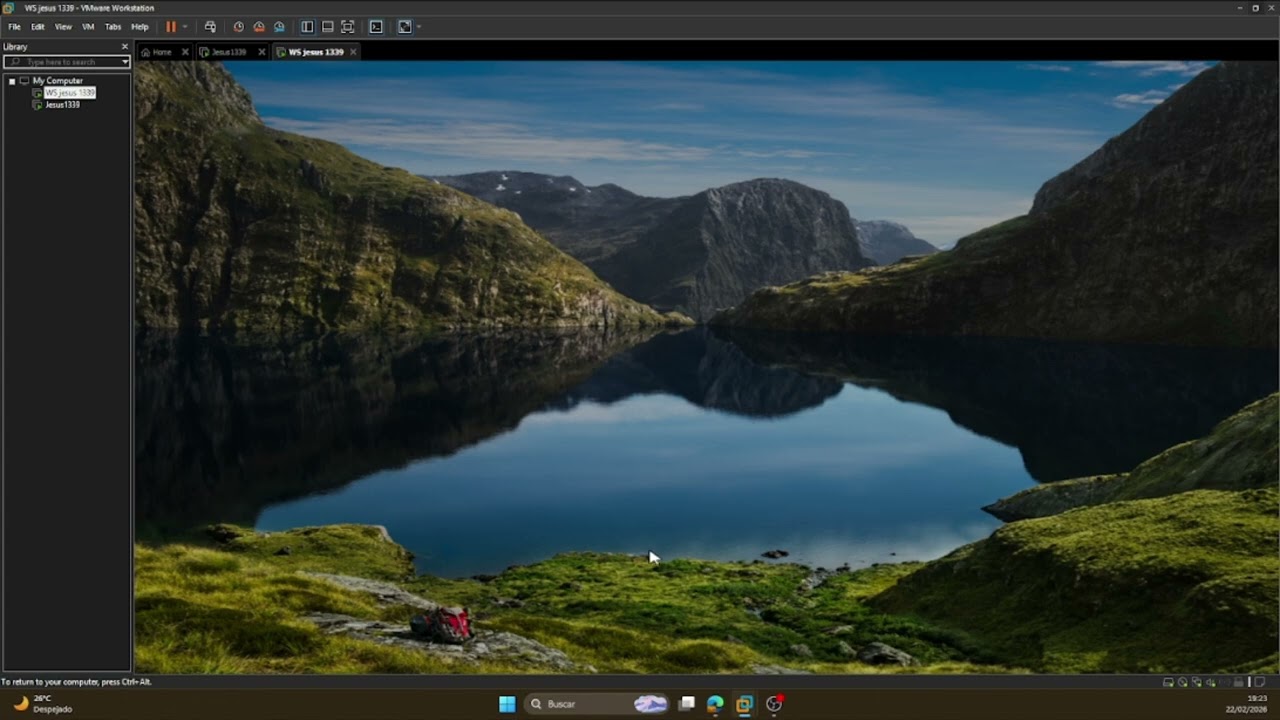Take a snapshot of this virtual machine

pyautogui.click(x=238, y=27)
